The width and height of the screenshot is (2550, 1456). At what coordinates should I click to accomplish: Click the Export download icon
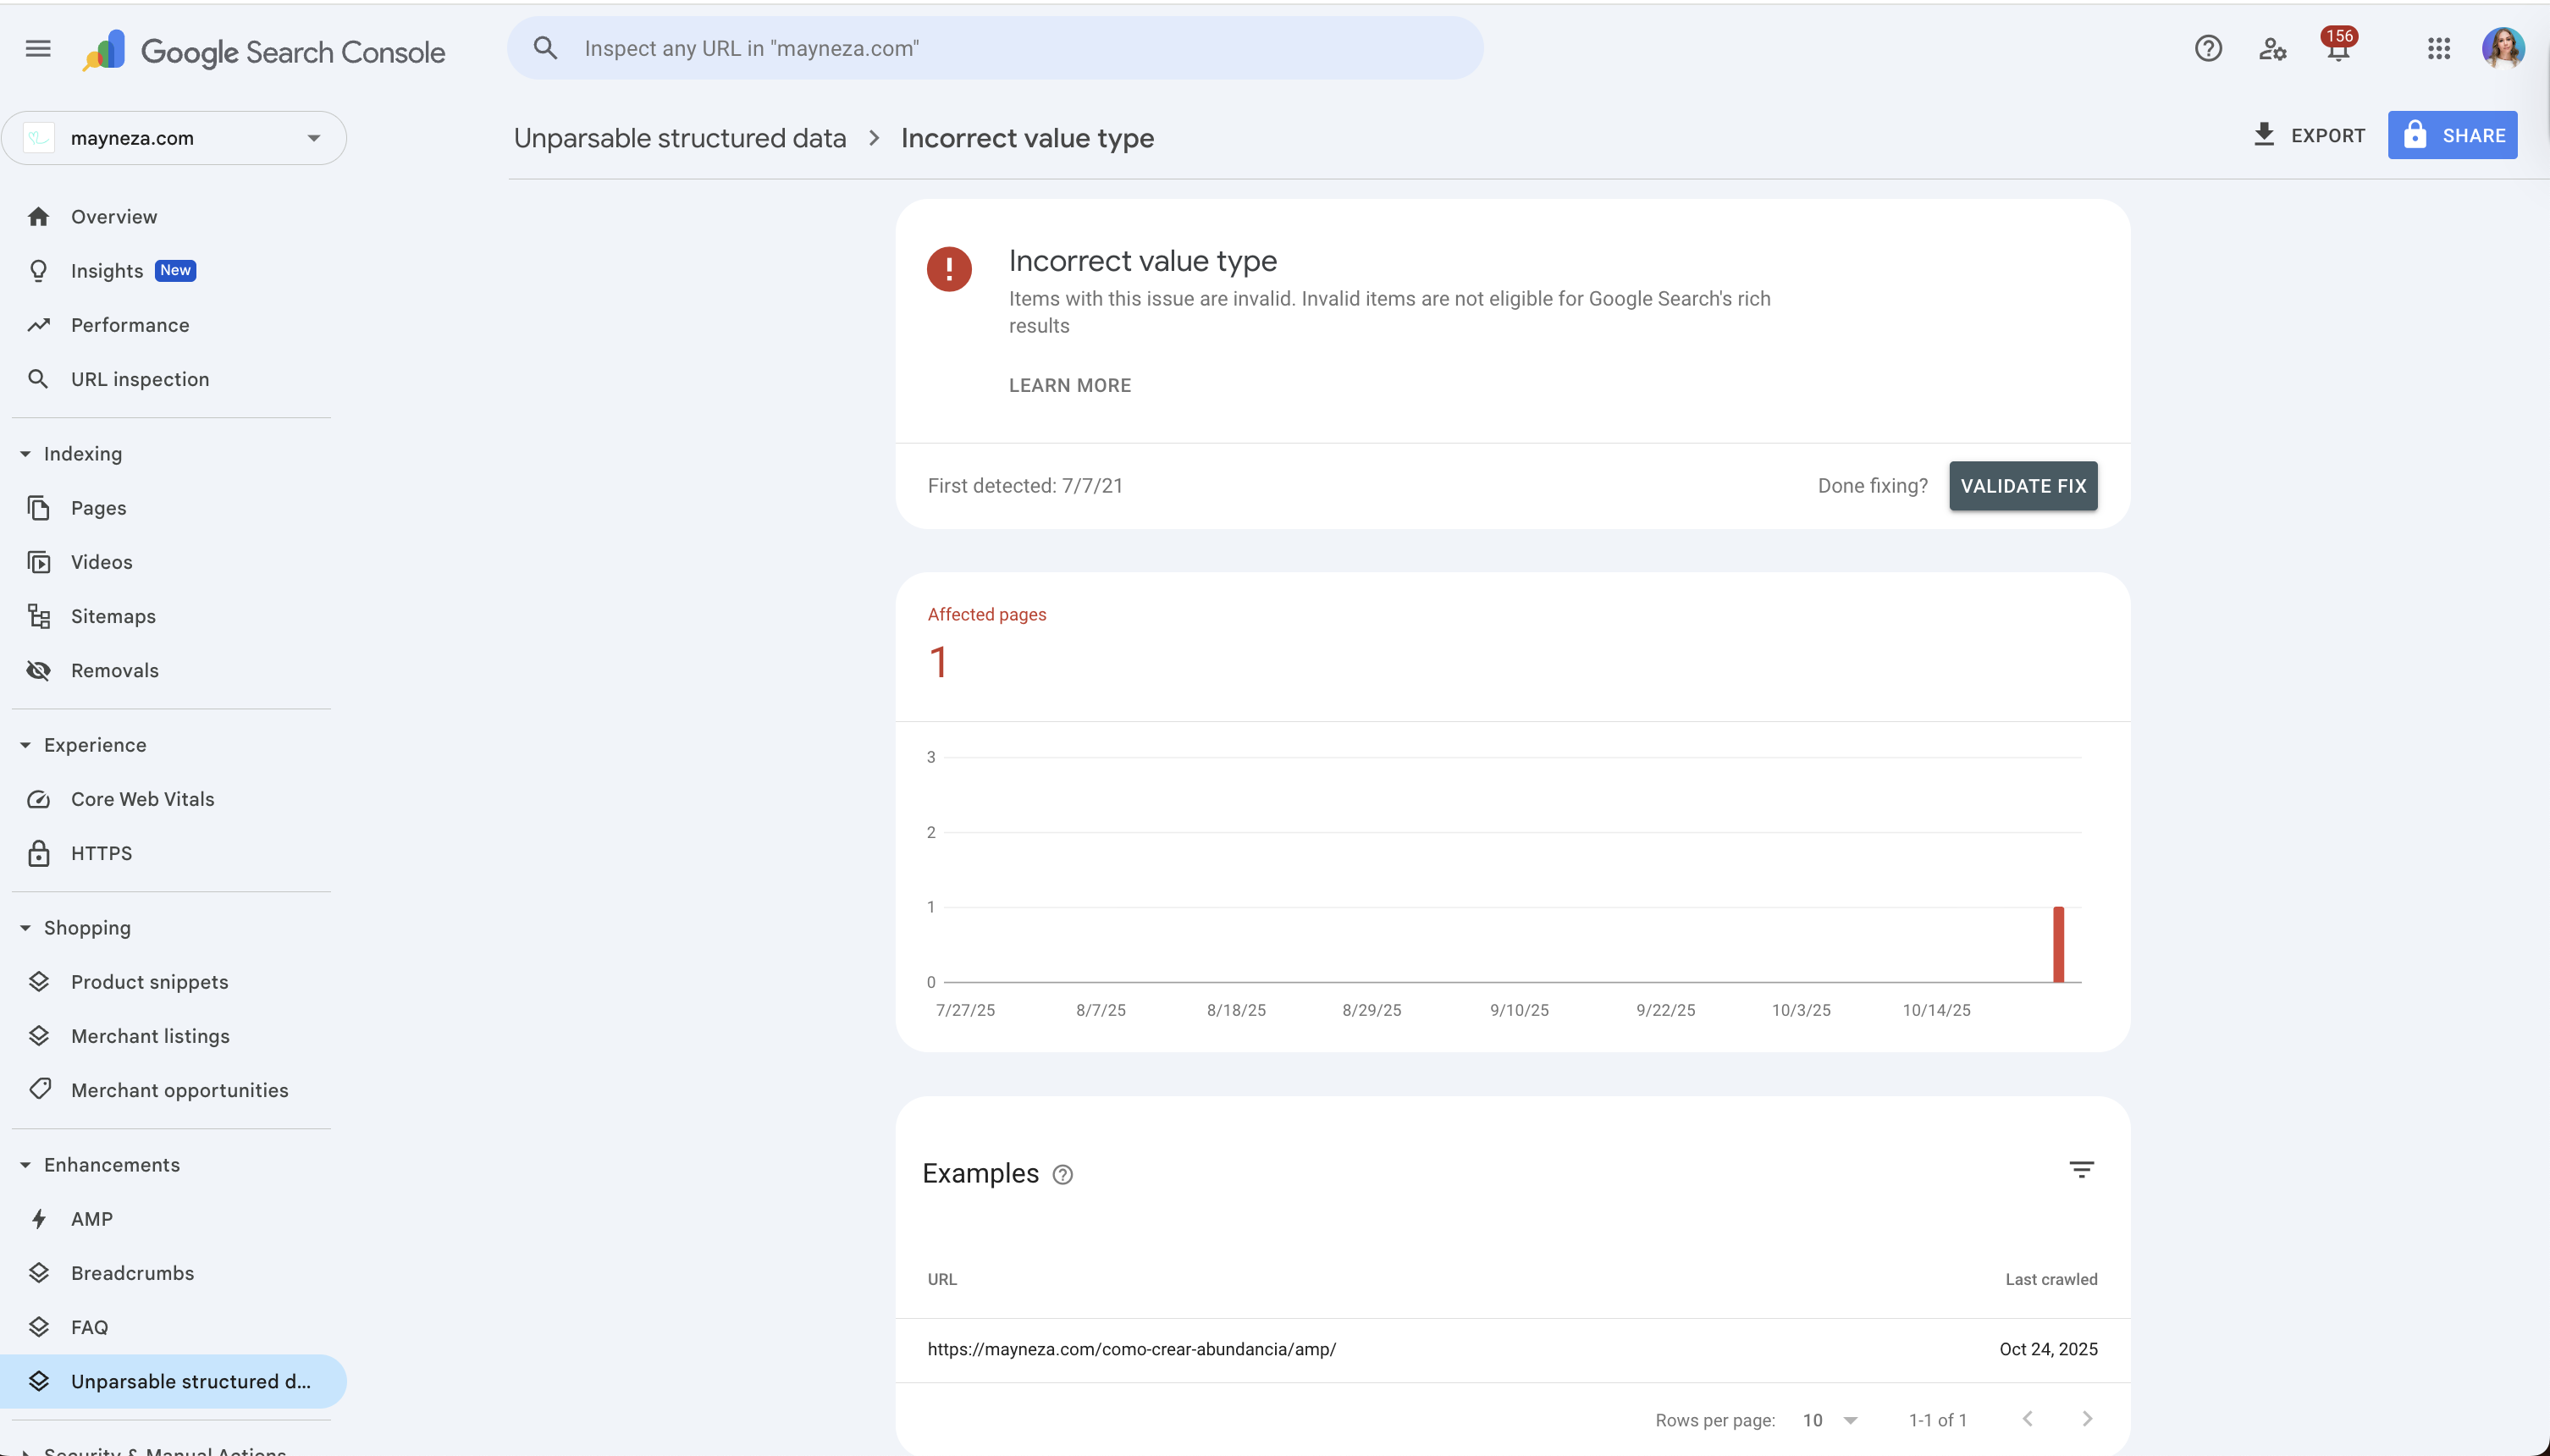click(2265, 134)
